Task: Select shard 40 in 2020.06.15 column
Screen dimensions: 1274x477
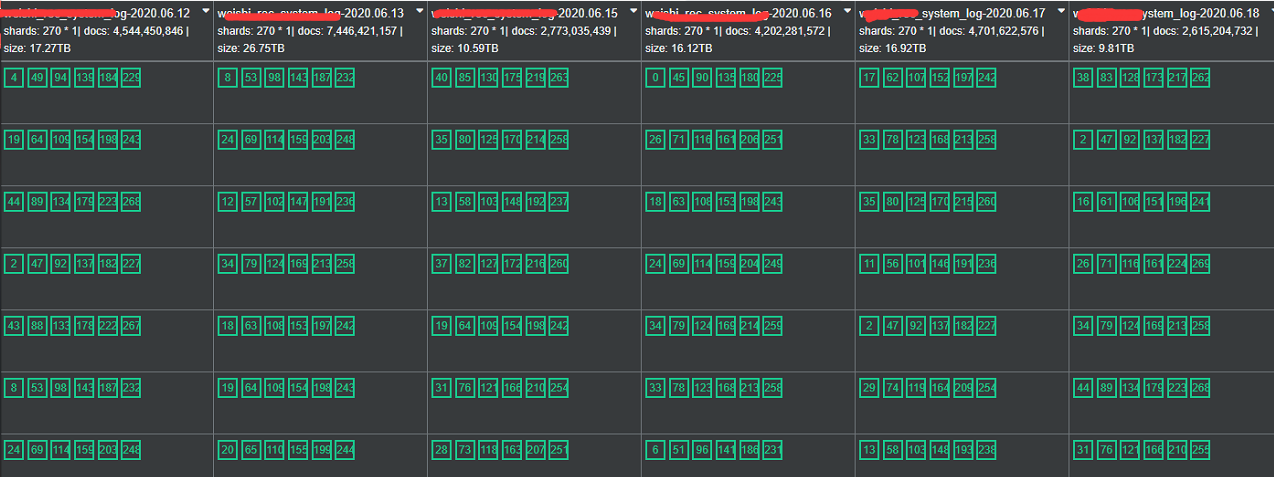Action: 442,78
